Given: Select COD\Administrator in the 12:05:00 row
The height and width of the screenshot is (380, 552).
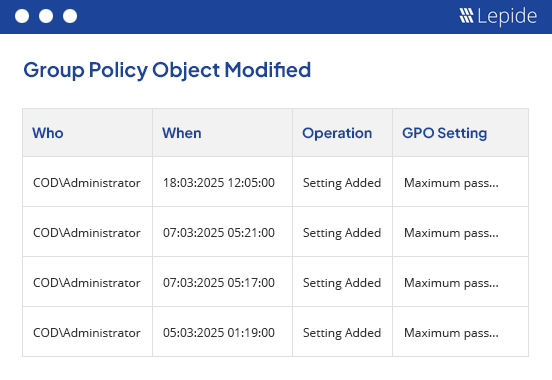Looking at the screenshot, I should point(87,183).
